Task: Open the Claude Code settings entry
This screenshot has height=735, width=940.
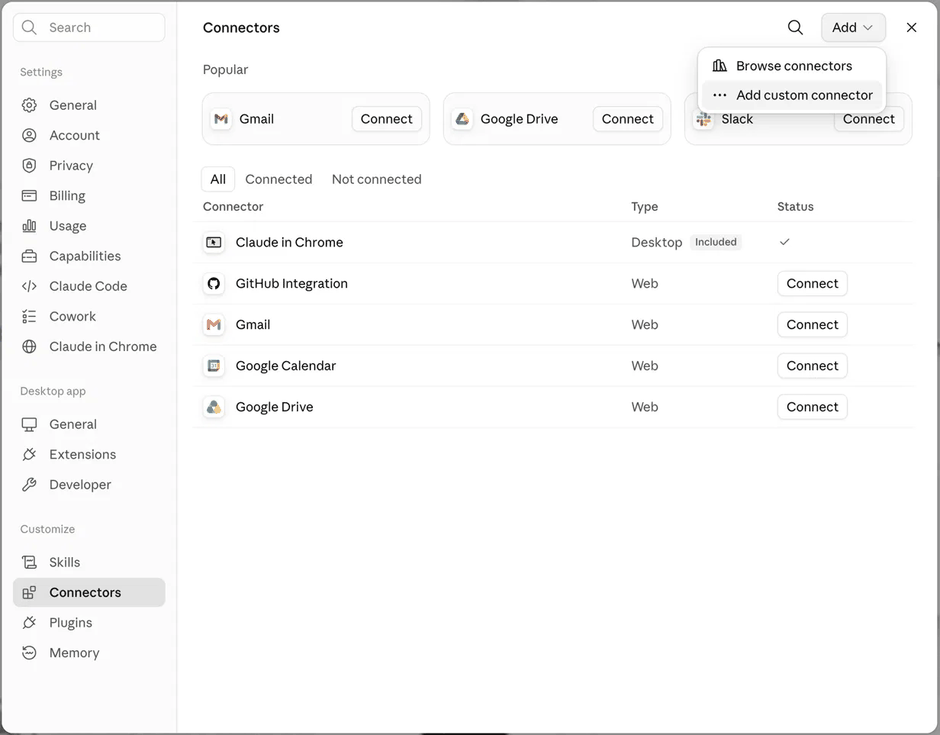Action: [89, 286]
